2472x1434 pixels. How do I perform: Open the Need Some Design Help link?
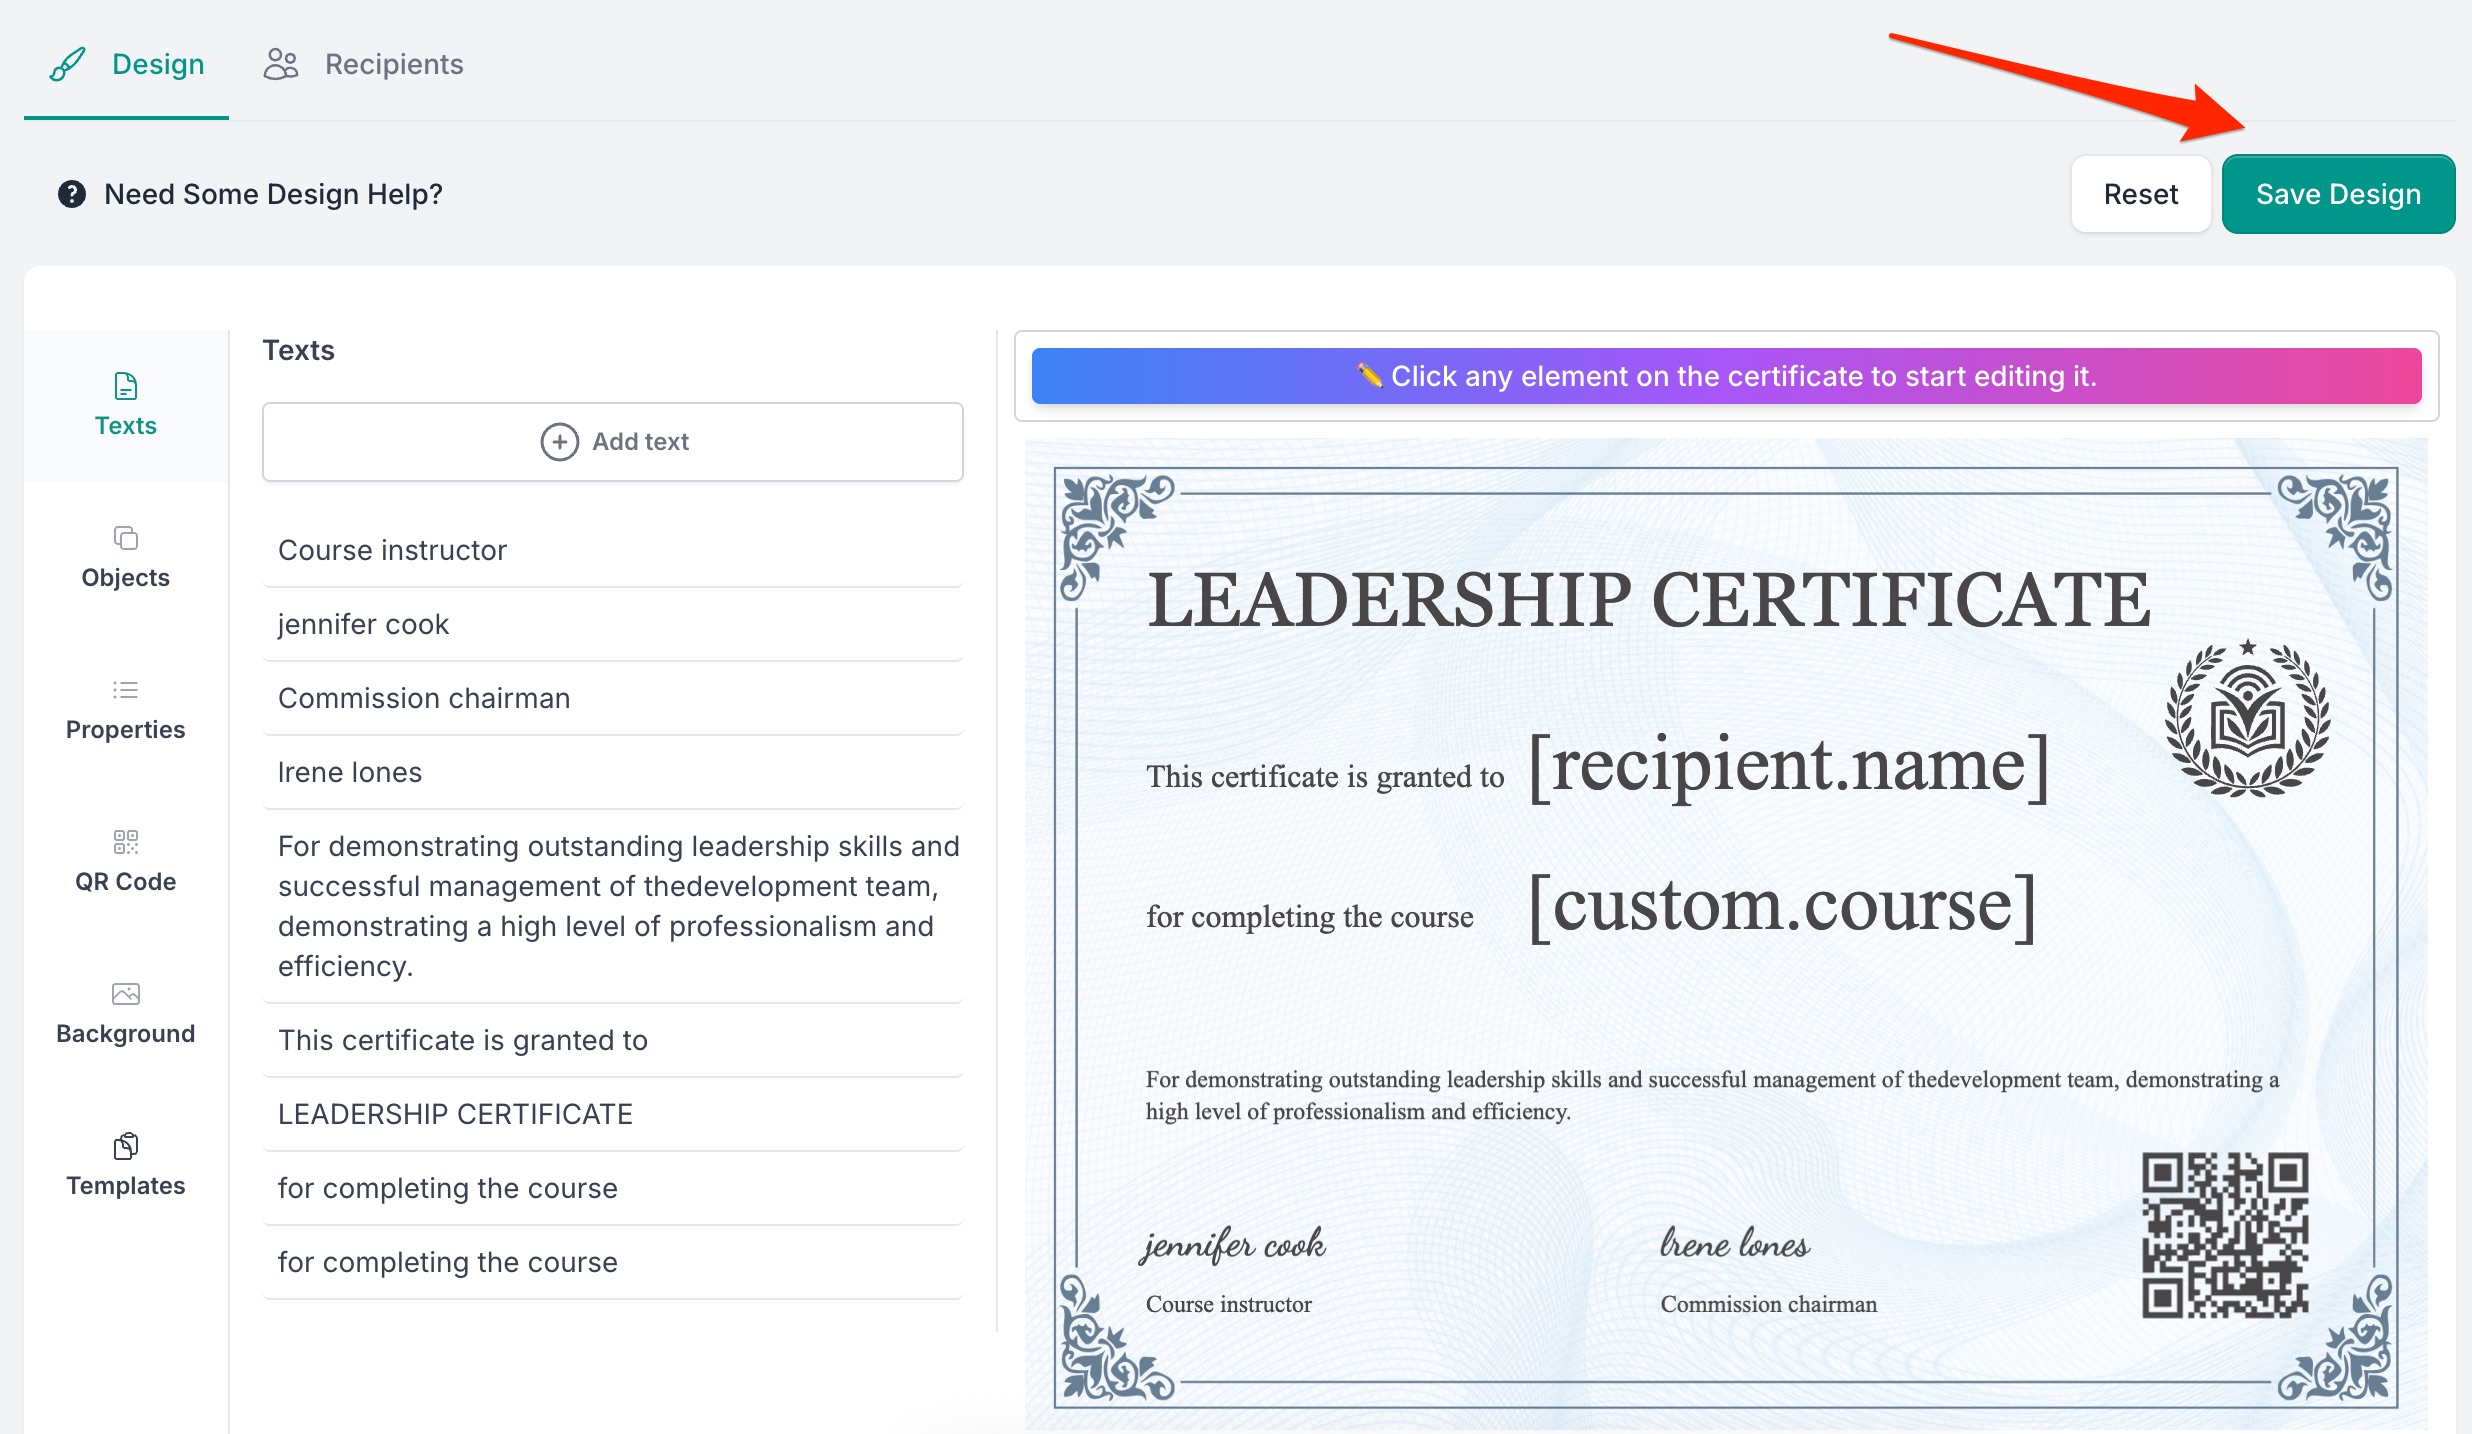[273, 194]
